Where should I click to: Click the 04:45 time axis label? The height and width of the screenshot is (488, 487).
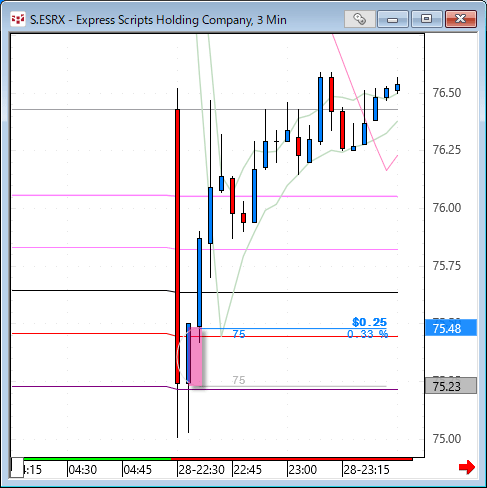click(138, 470)
